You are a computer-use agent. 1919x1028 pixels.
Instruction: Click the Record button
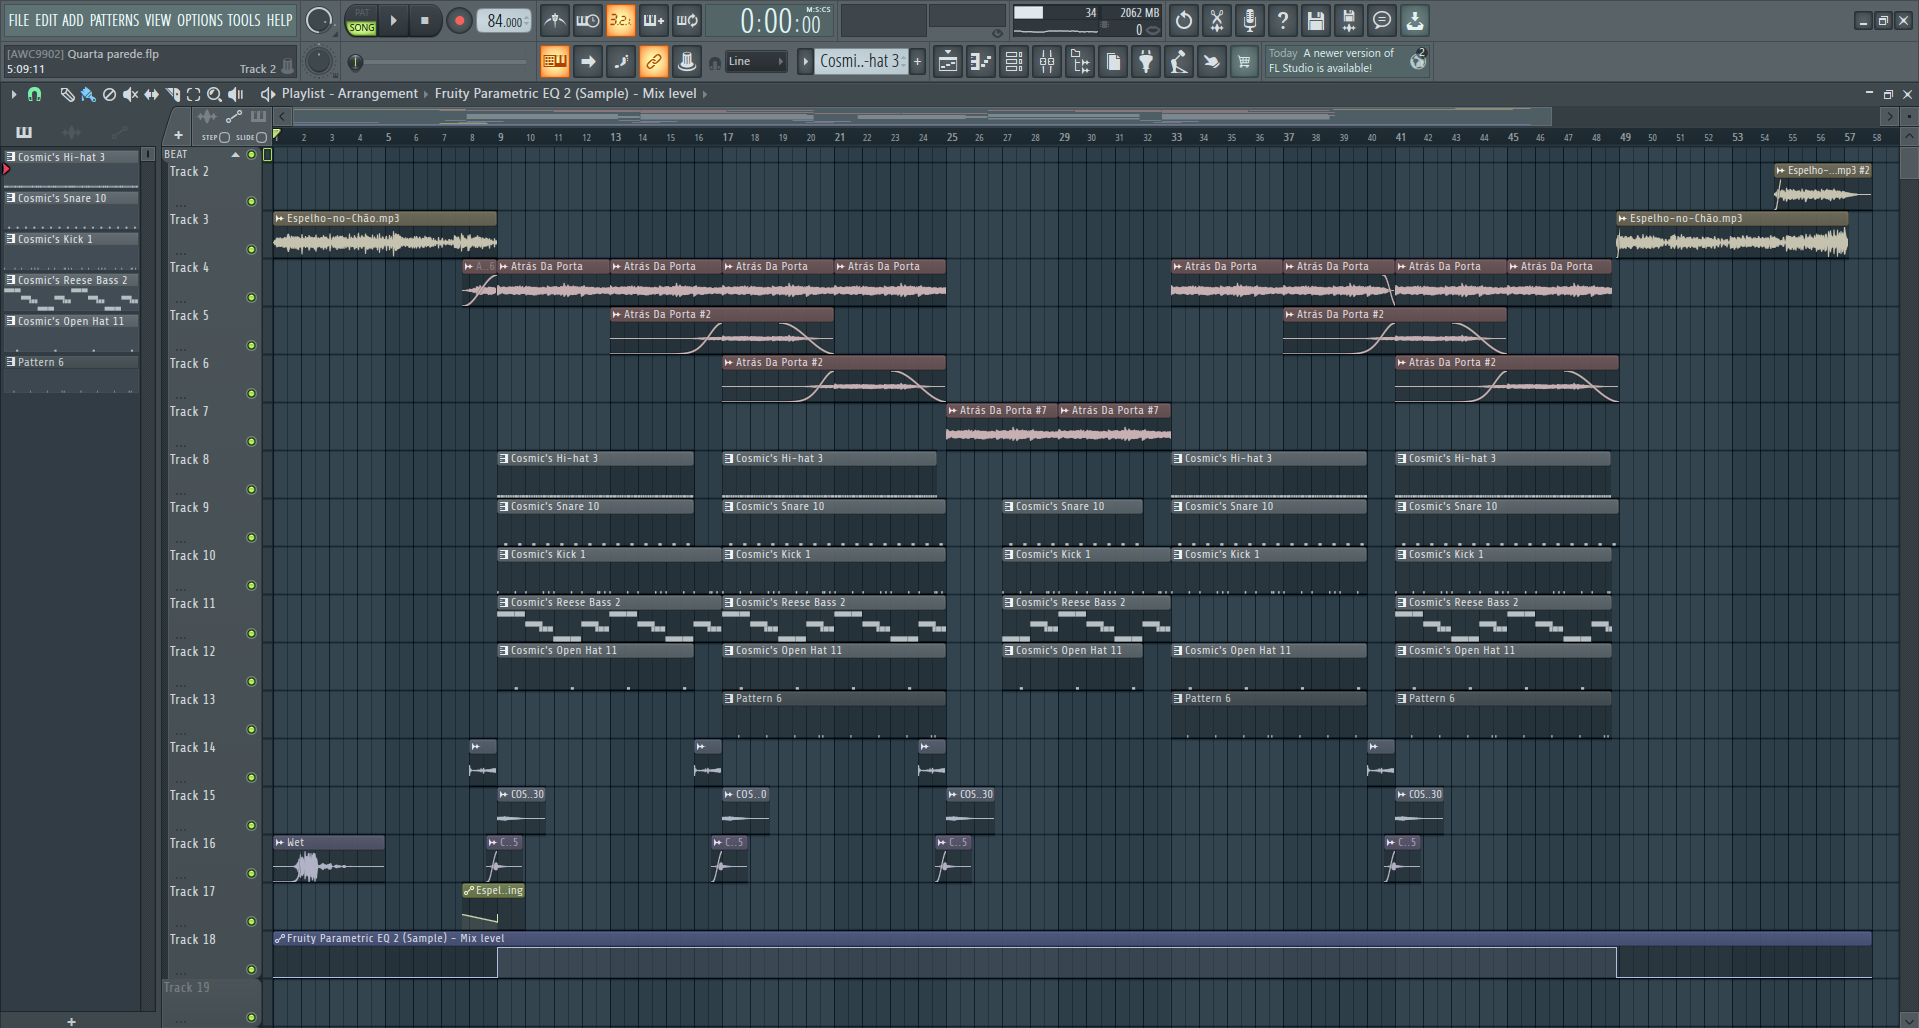tap(459, 20)
